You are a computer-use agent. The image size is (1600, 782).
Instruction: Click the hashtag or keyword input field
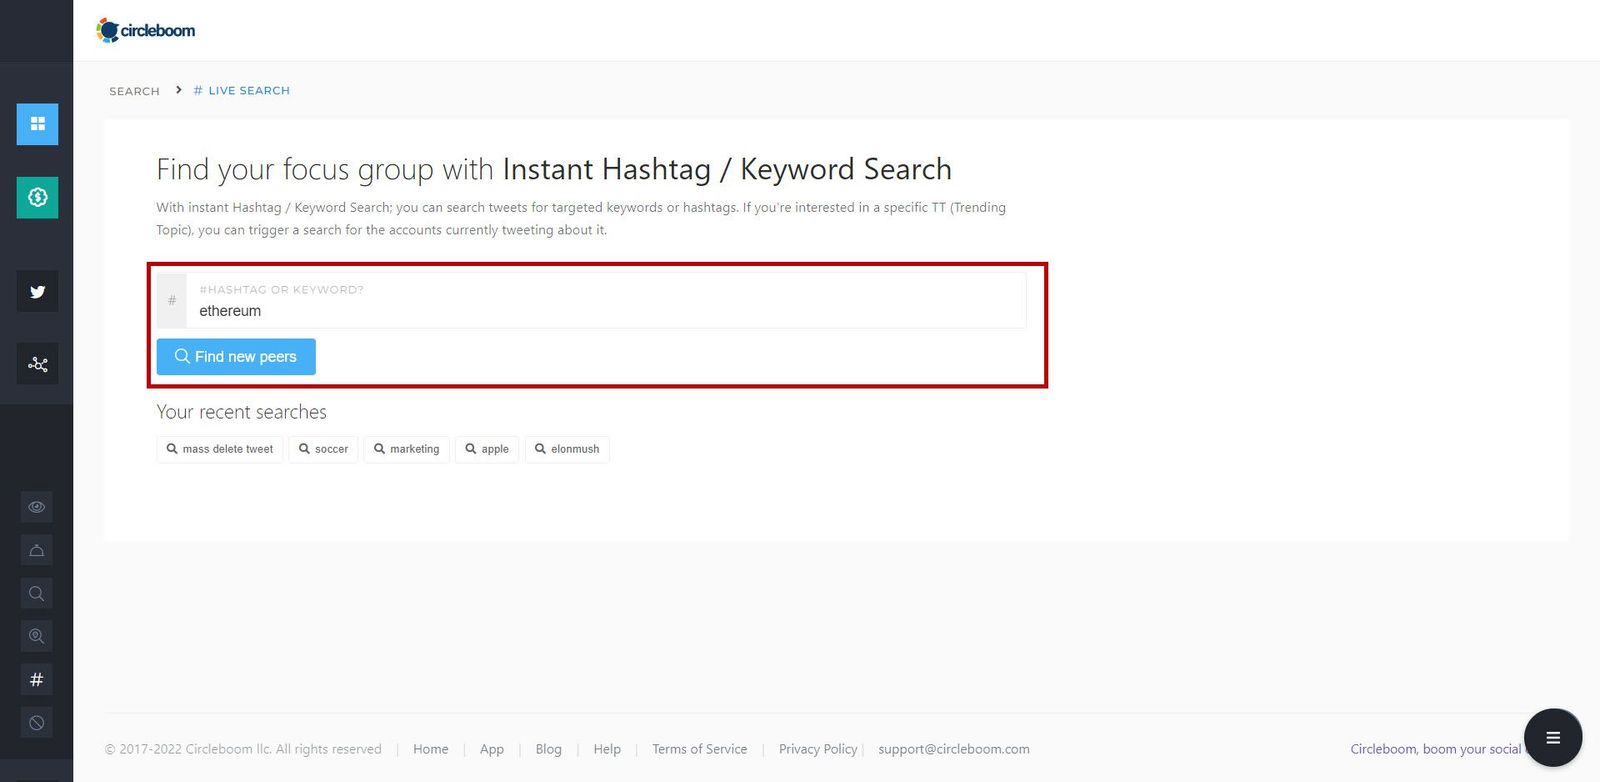pos(605,310)
